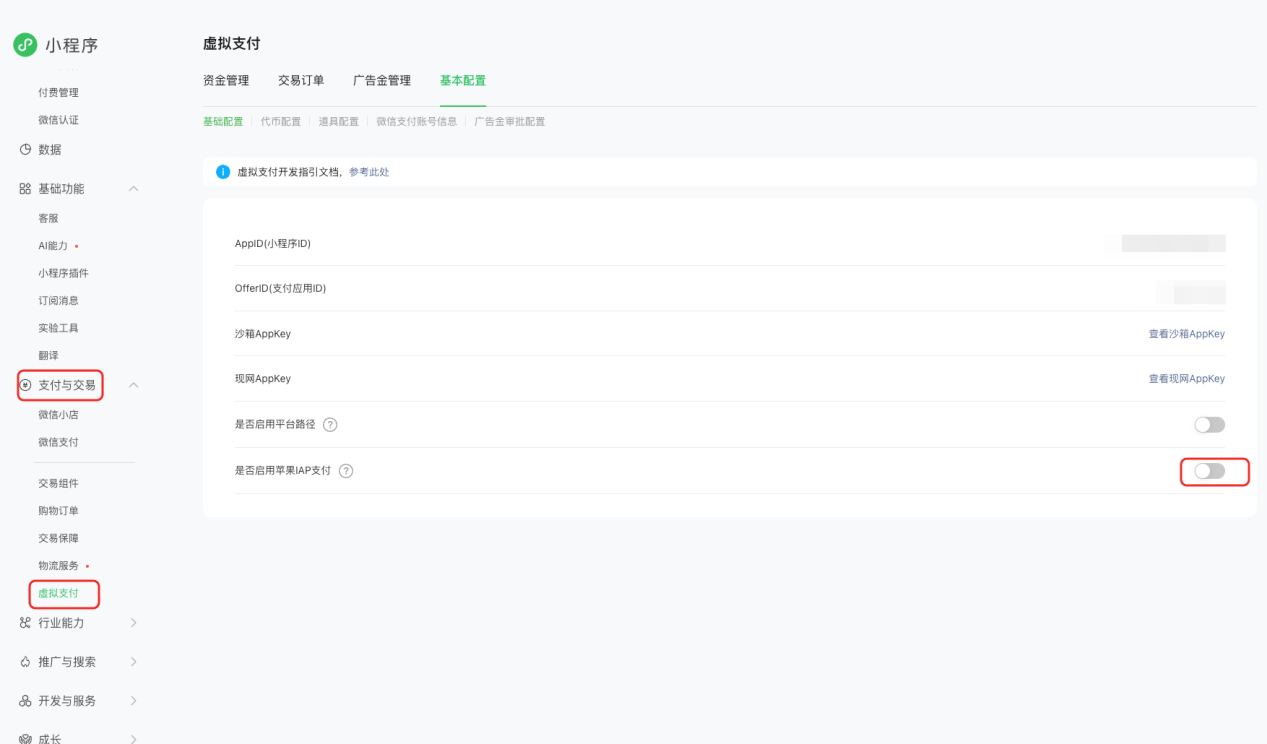Switch to the 交易订单 tab

(x=301, y=81)
